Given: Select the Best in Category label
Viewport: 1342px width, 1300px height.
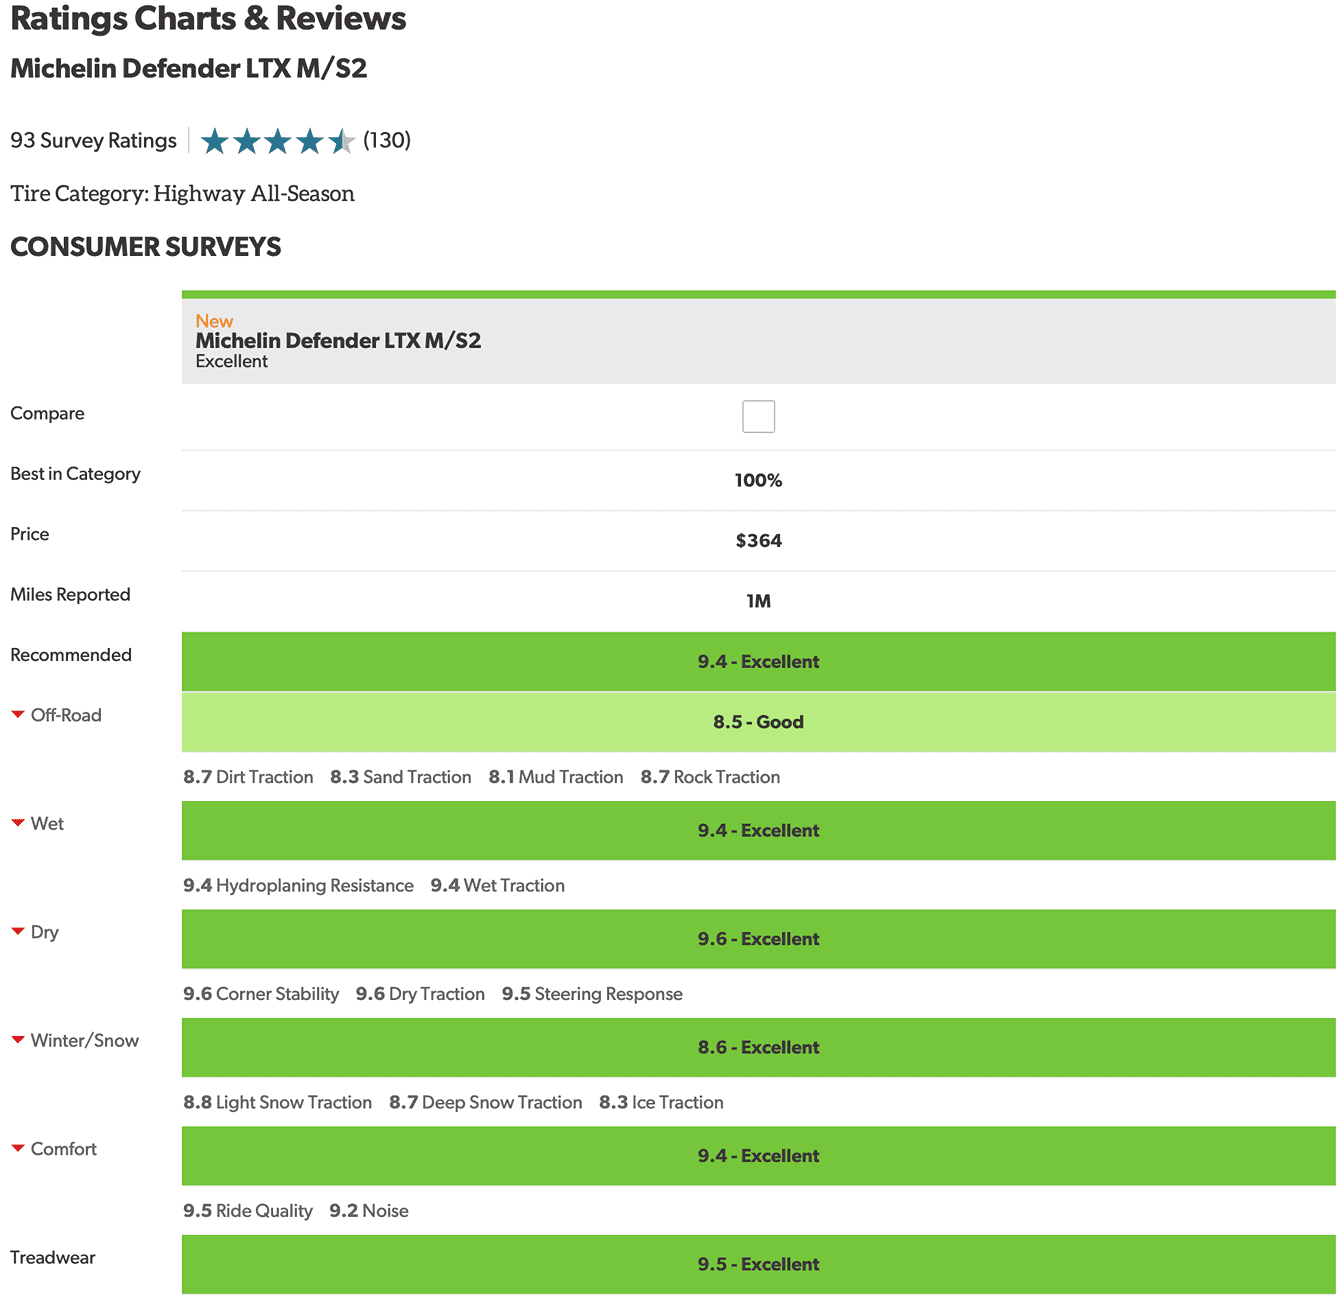Looking at the screenshot, I should pos(75,473).
